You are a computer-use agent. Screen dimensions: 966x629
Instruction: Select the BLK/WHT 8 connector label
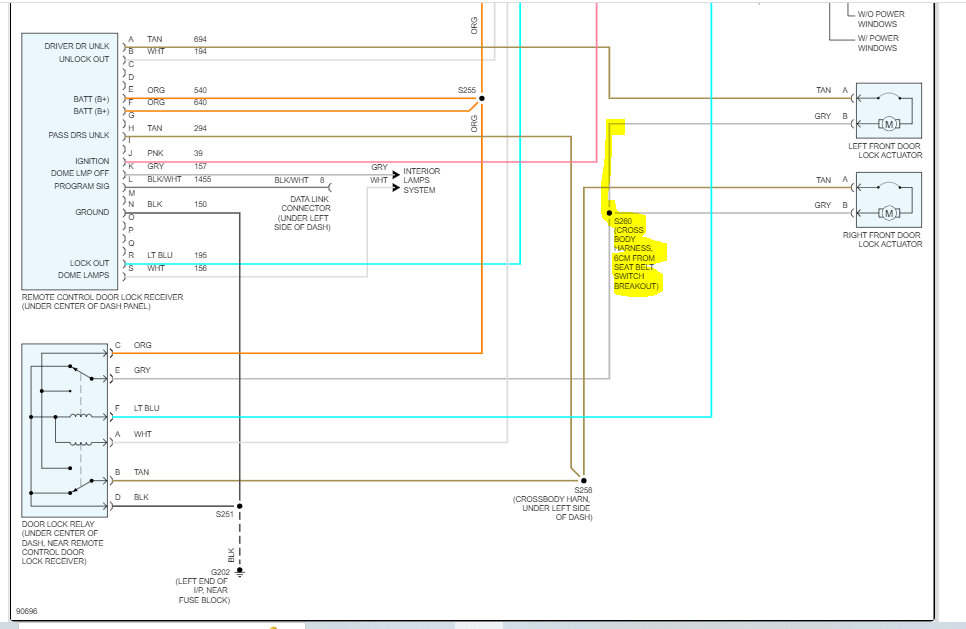click(x=299, y=181)
